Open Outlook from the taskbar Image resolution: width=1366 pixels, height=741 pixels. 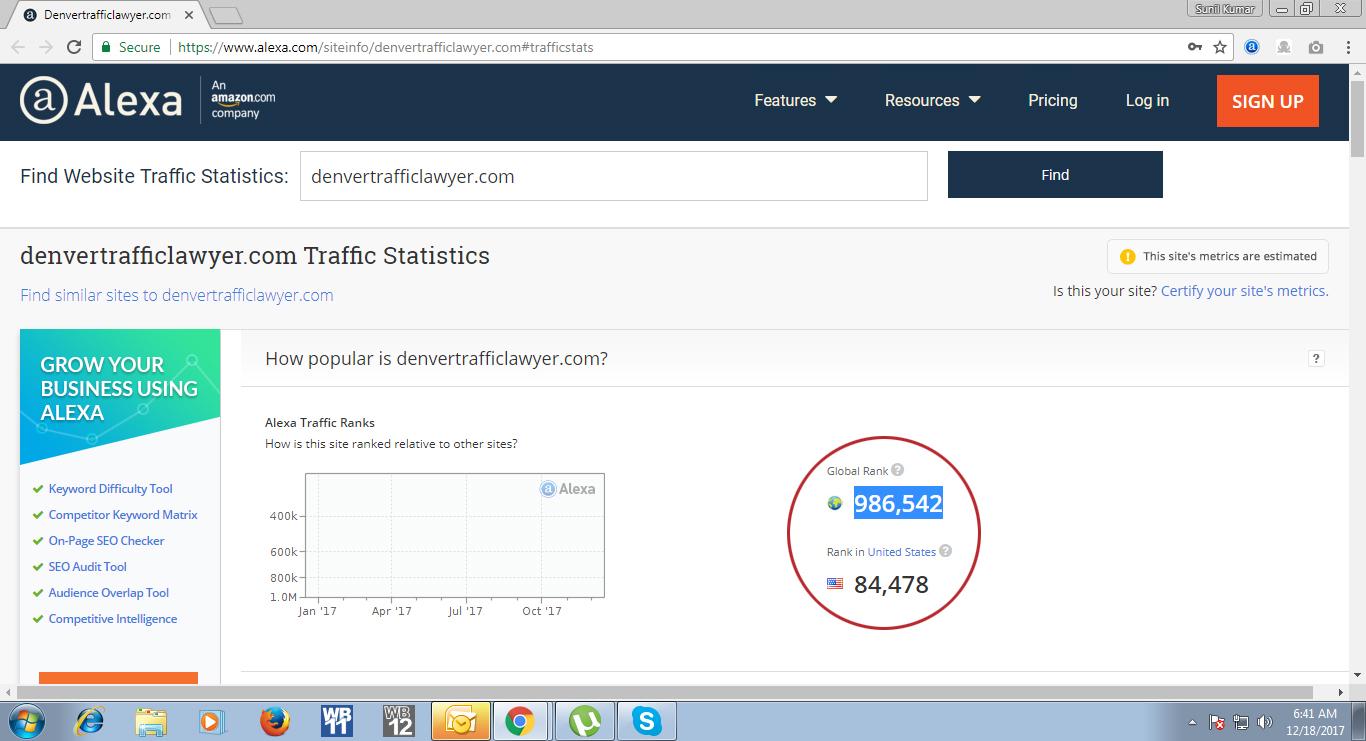tap(461, 719)
